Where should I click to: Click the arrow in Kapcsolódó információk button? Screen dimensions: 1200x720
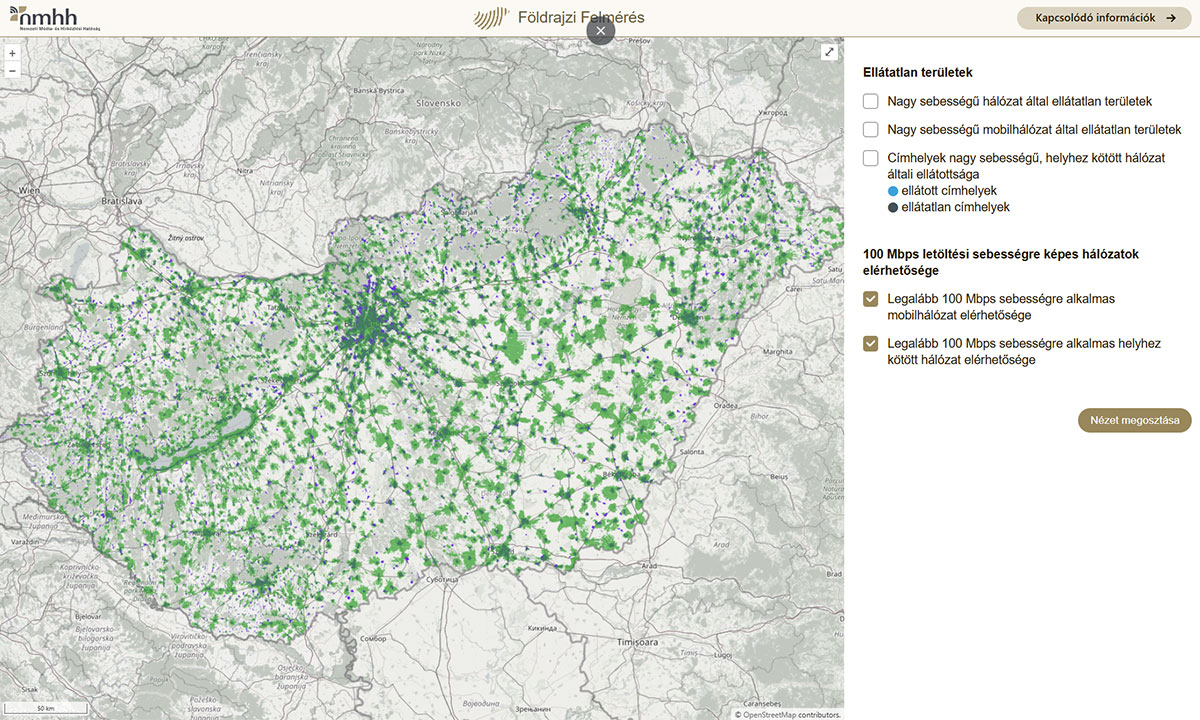click(1171, 18)
